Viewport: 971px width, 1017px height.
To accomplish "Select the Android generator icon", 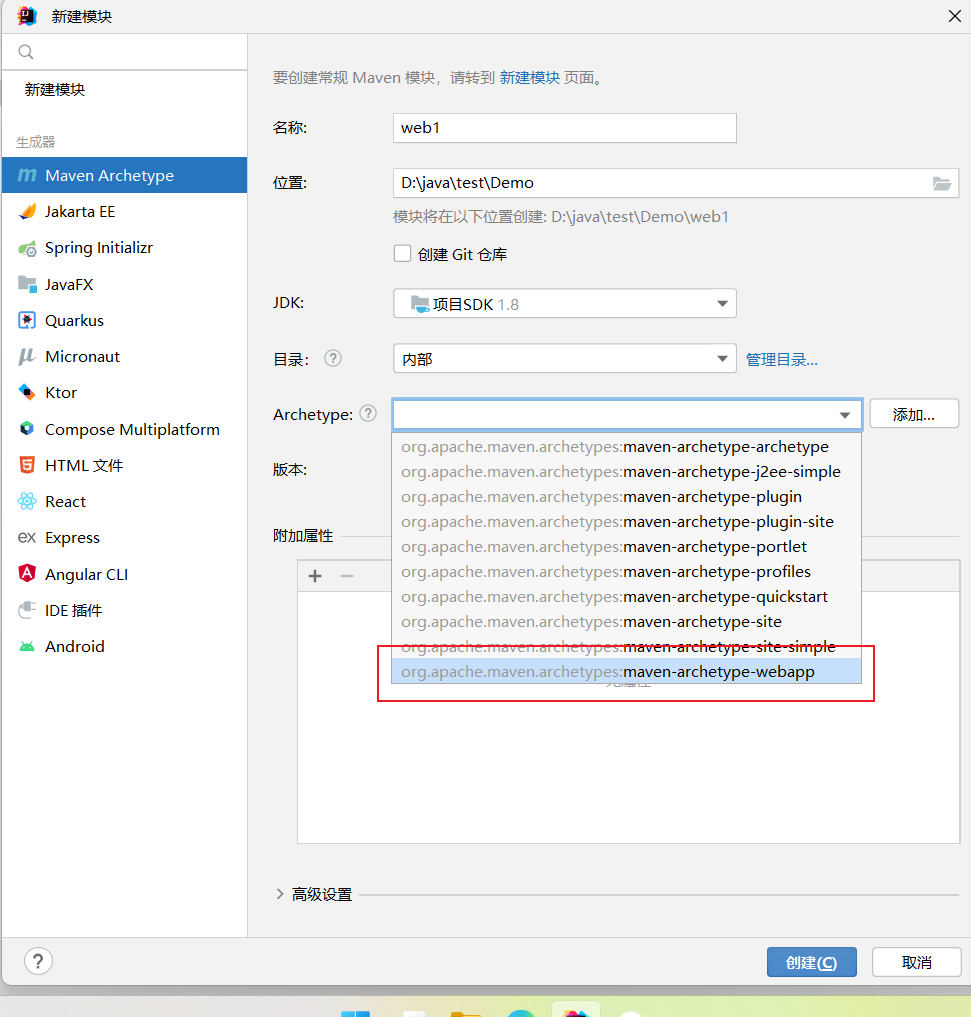I will click(x=27, y=647).
